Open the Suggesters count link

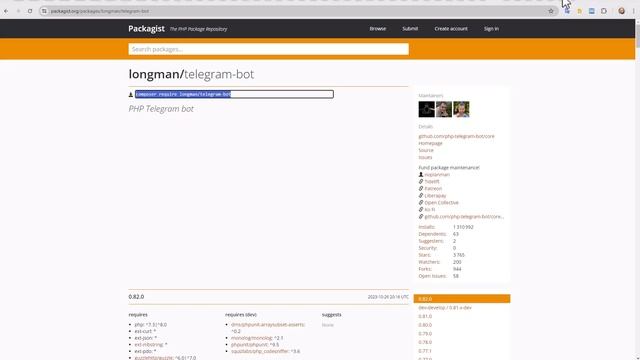pos(431,241)
